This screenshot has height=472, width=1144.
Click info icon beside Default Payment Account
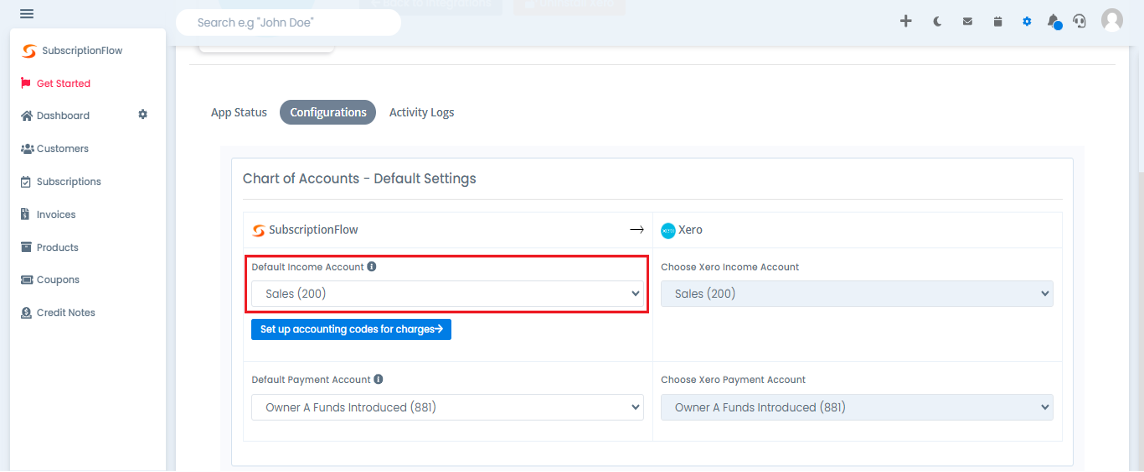point(378,379)
